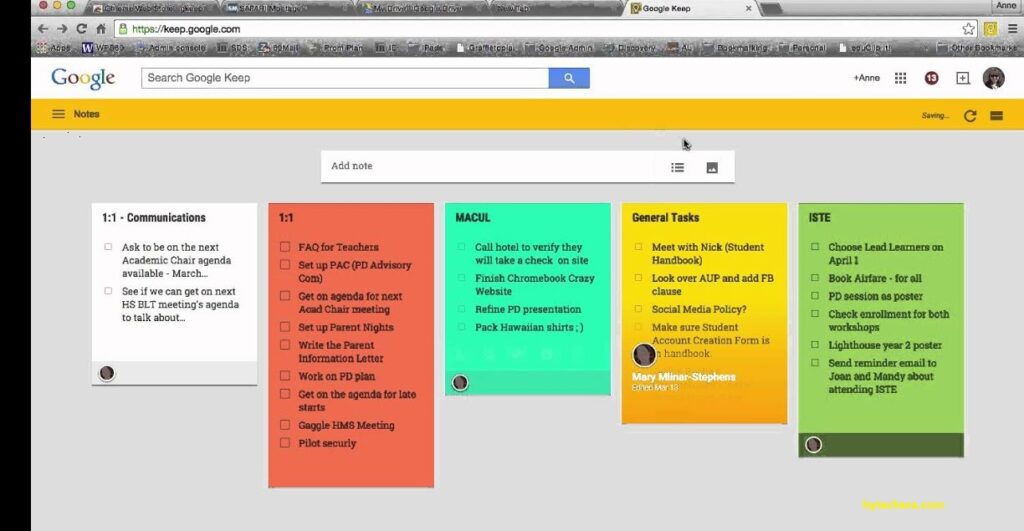Tick 'Ask to be on the next' checkbox
This screenshot has width=1024, height=531.
108,247
